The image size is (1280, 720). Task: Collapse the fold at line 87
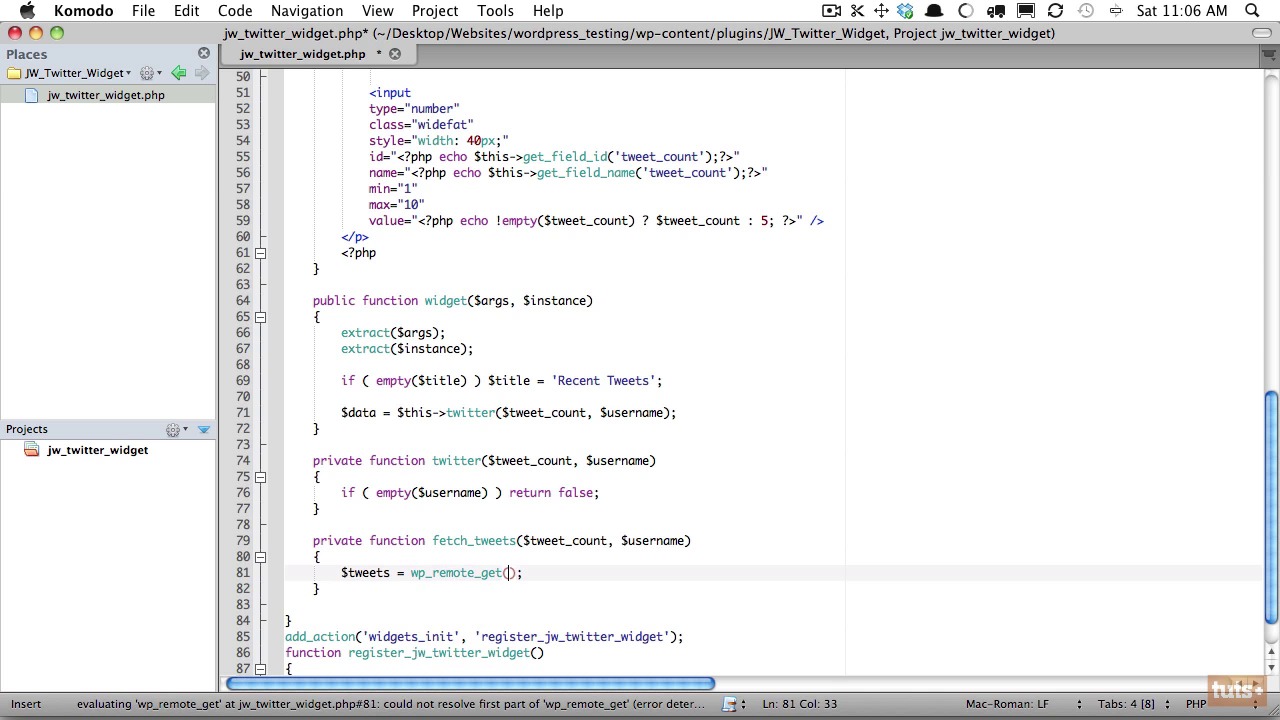(x=260, y=669)
